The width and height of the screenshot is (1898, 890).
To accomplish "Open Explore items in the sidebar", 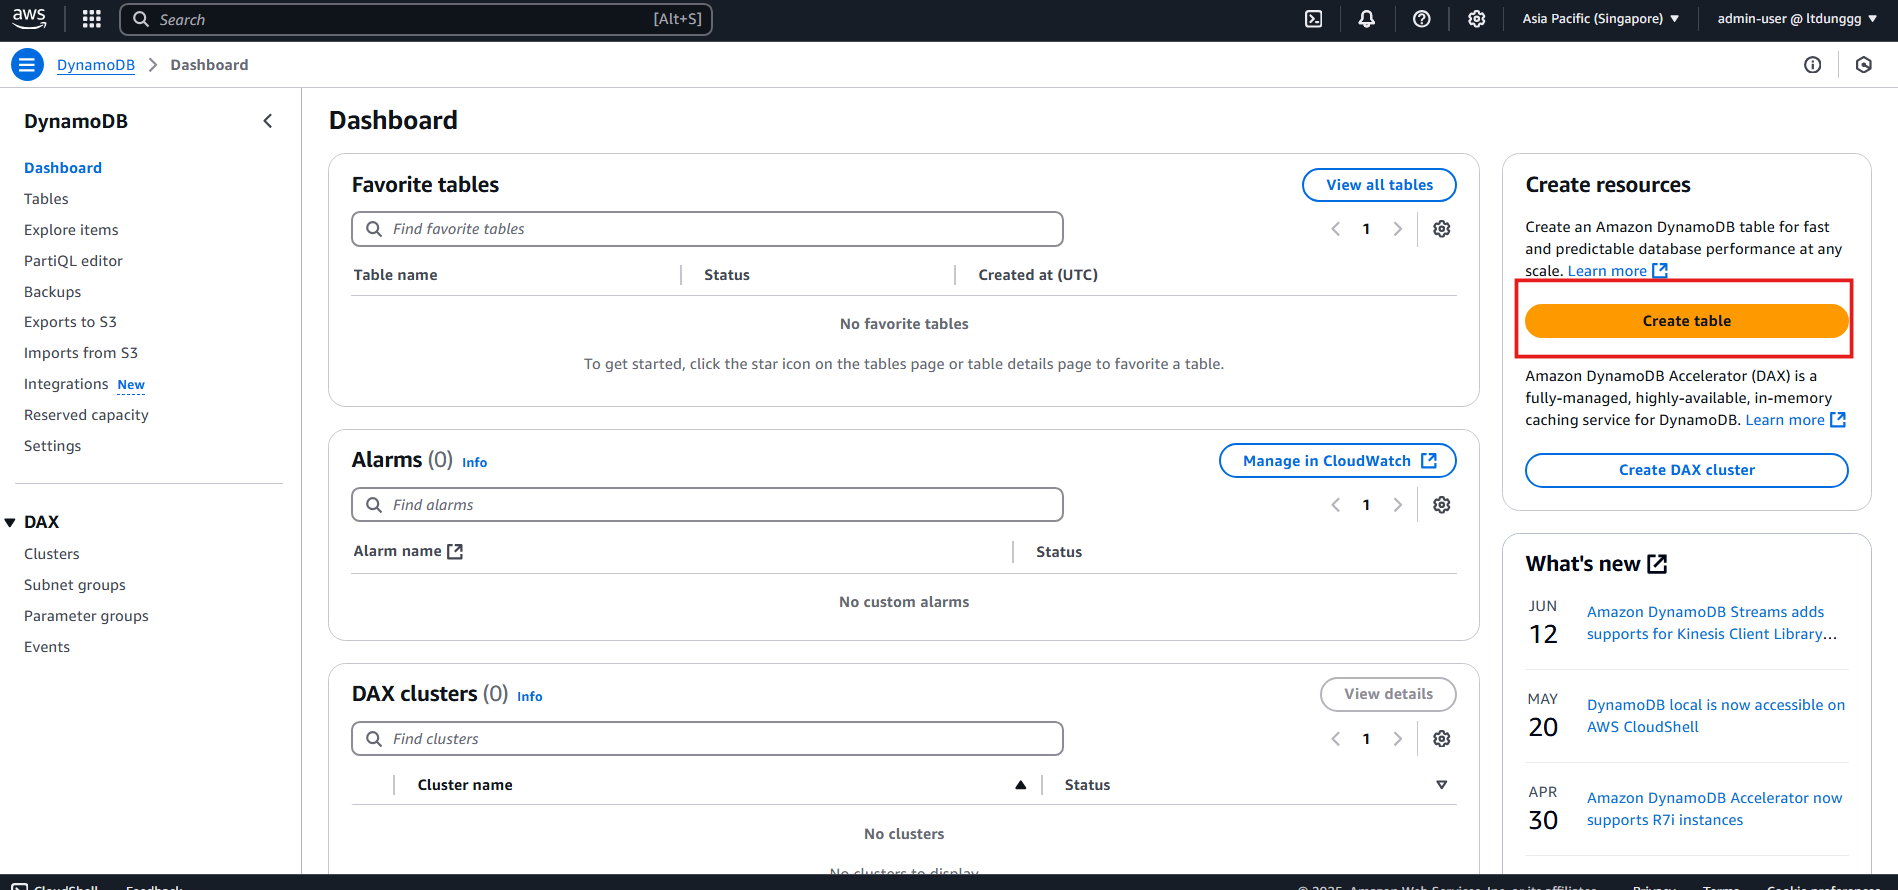I will (71, 230).
